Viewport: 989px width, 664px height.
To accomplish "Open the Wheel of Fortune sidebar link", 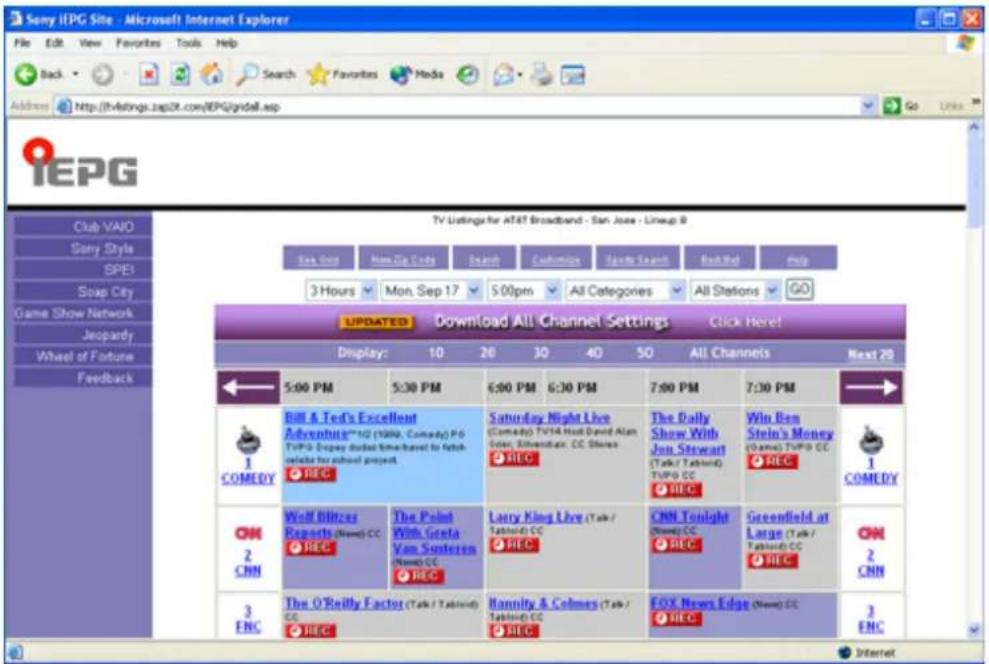I will click(x=83, y=356).
